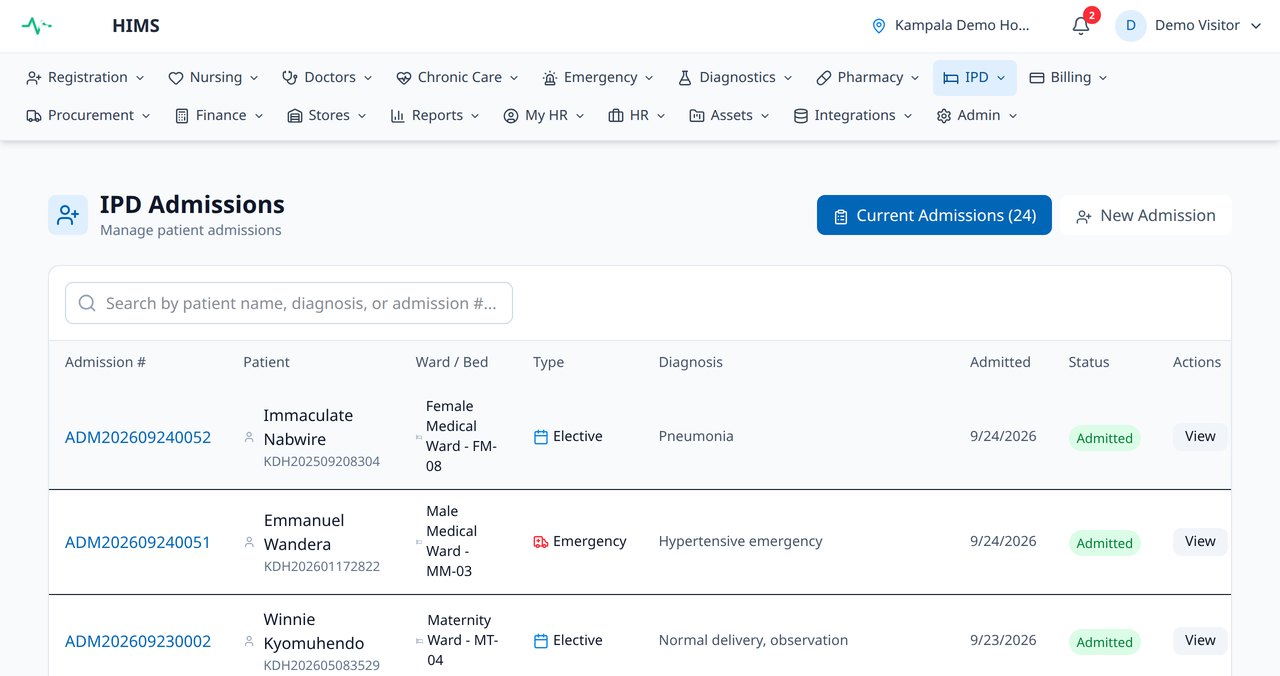Click the Billing credit card icon
The height and width of the screenshot is (676, 1280).
tap(1037, 78)
